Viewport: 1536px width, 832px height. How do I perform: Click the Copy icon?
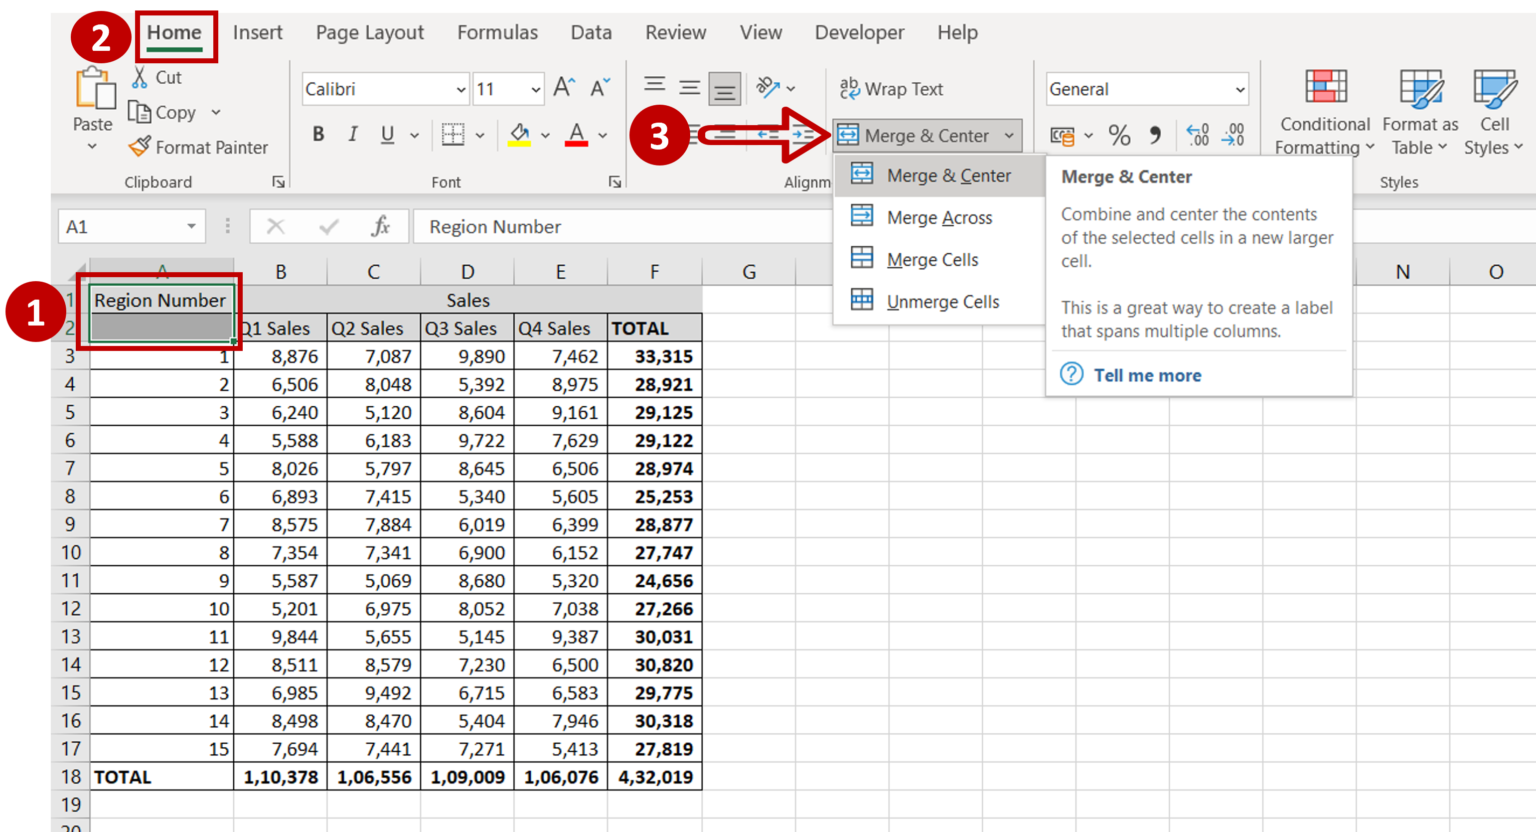141,112
